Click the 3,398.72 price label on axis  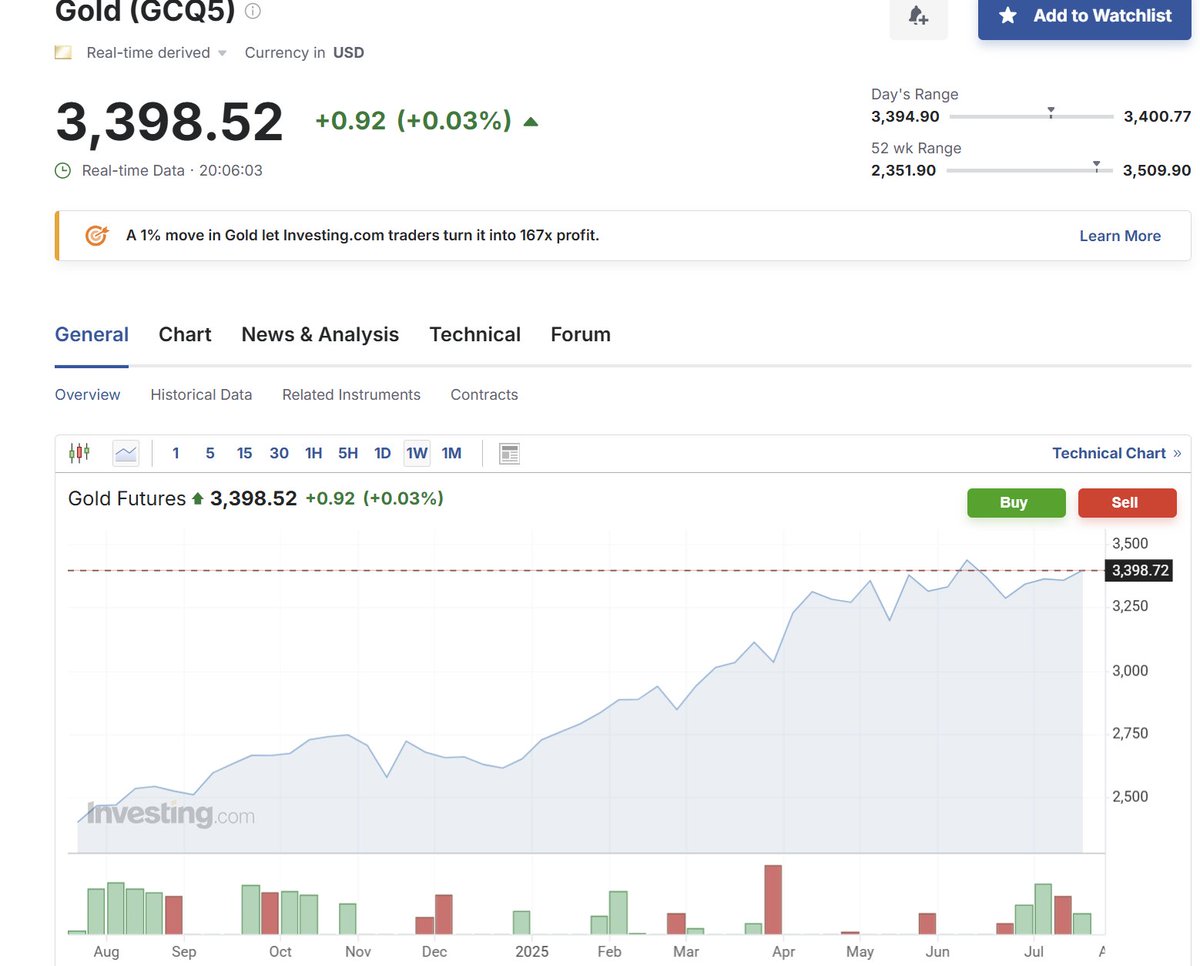(1138, 571)
